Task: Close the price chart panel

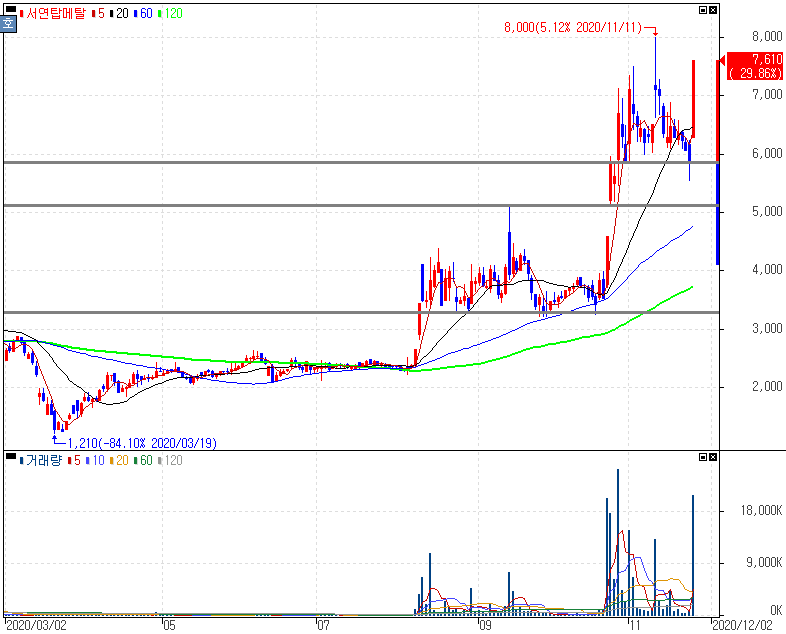Action: [713, 10]
